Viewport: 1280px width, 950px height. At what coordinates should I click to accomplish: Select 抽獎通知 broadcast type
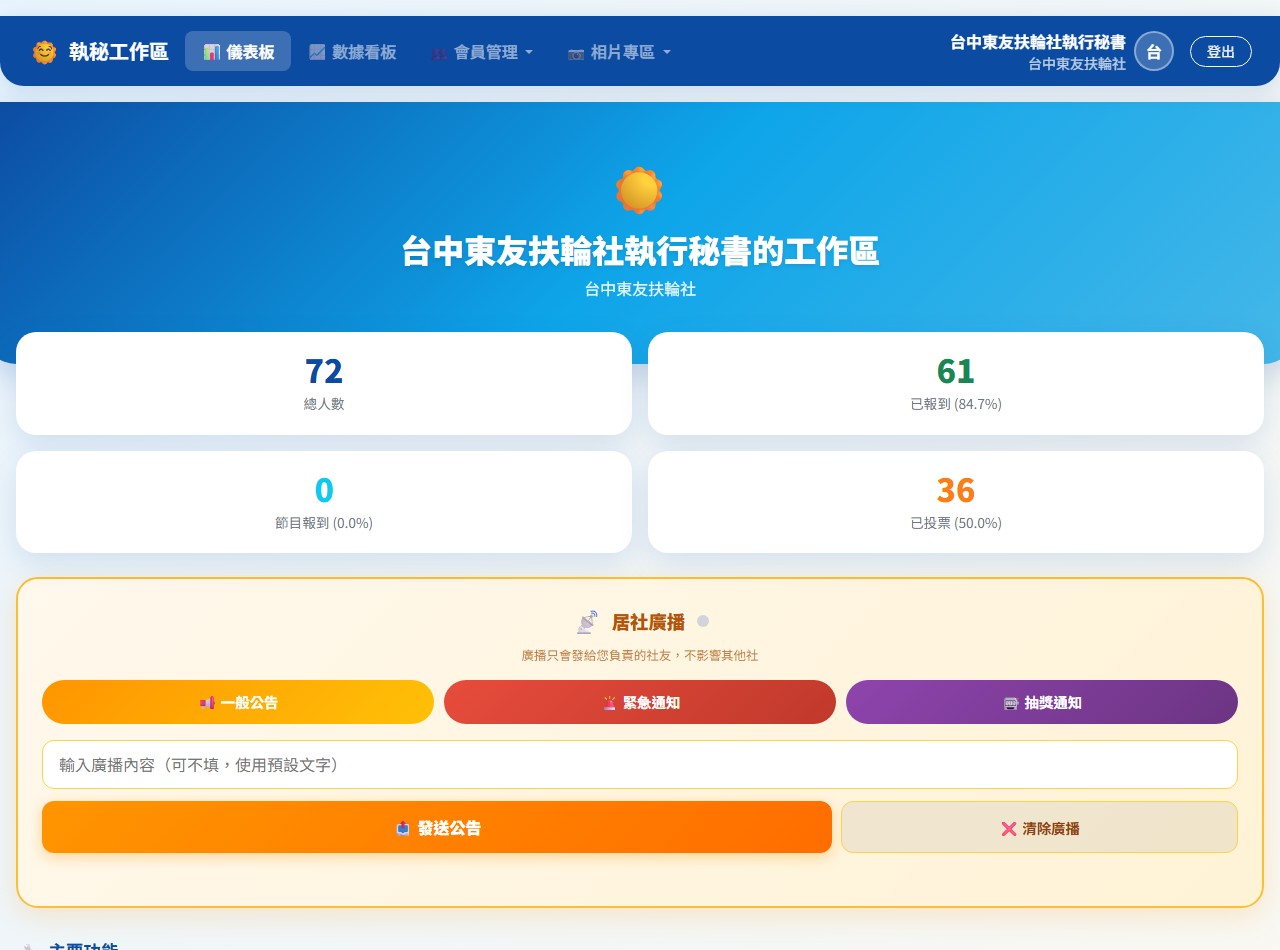pos(1041,702)
